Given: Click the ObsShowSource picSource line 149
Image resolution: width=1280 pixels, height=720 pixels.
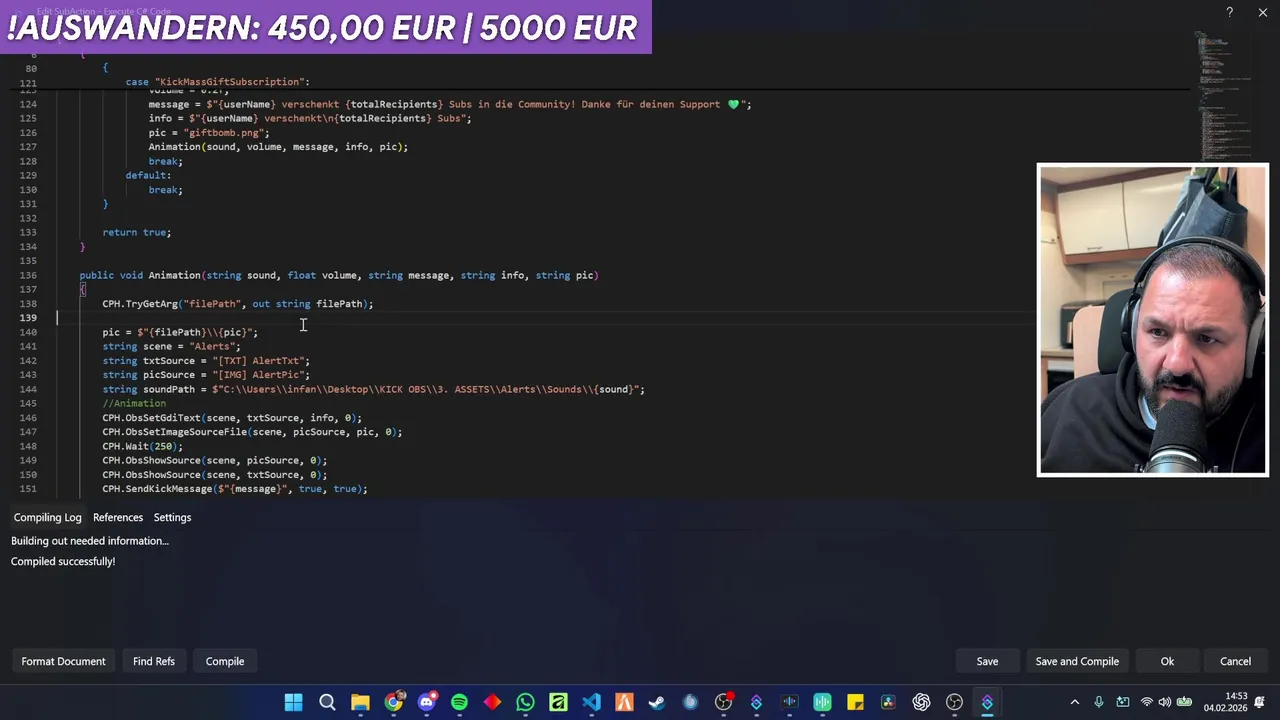Looking at the screenshot, I should [x=215, y=461].
